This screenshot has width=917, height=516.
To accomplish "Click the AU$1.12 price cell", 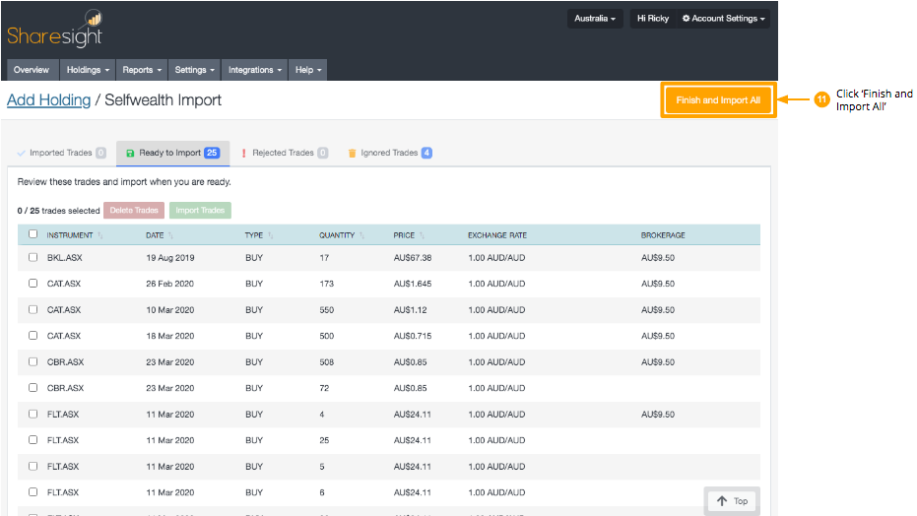I will pos(410,309).
